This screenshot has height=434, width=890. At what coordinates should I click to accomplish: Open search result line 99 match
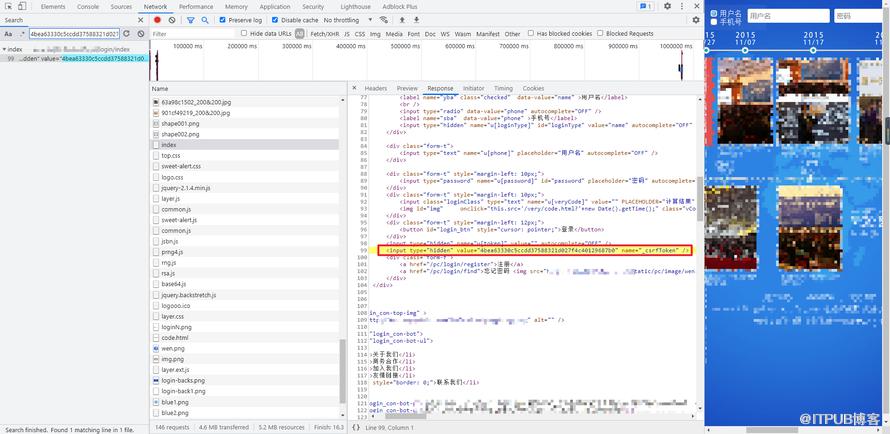point(74,58)
